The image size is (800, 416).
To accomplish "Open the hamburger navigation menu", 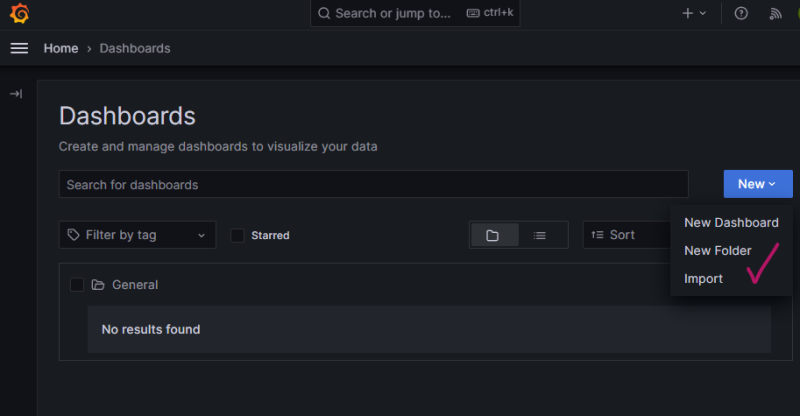I will 19,48.
